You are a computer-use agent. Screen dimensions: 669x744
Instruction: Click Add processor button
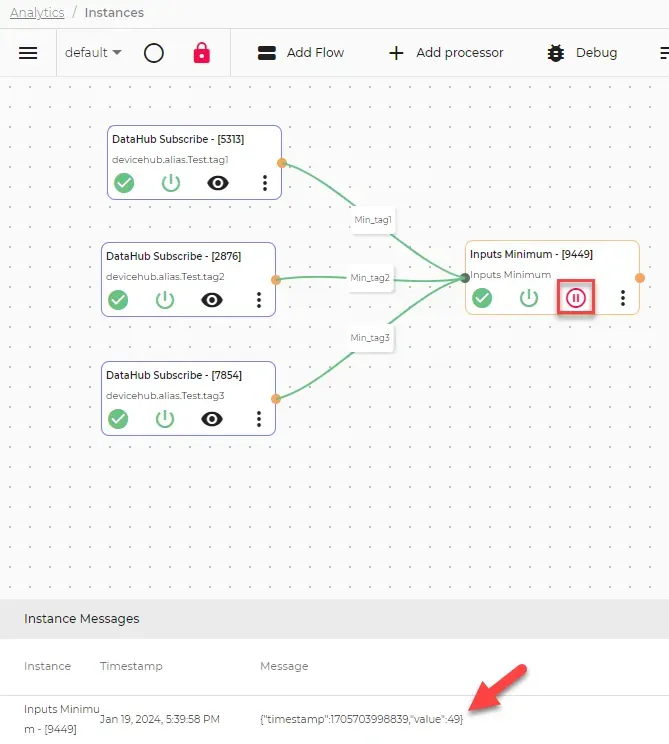[x=446, y=53]
